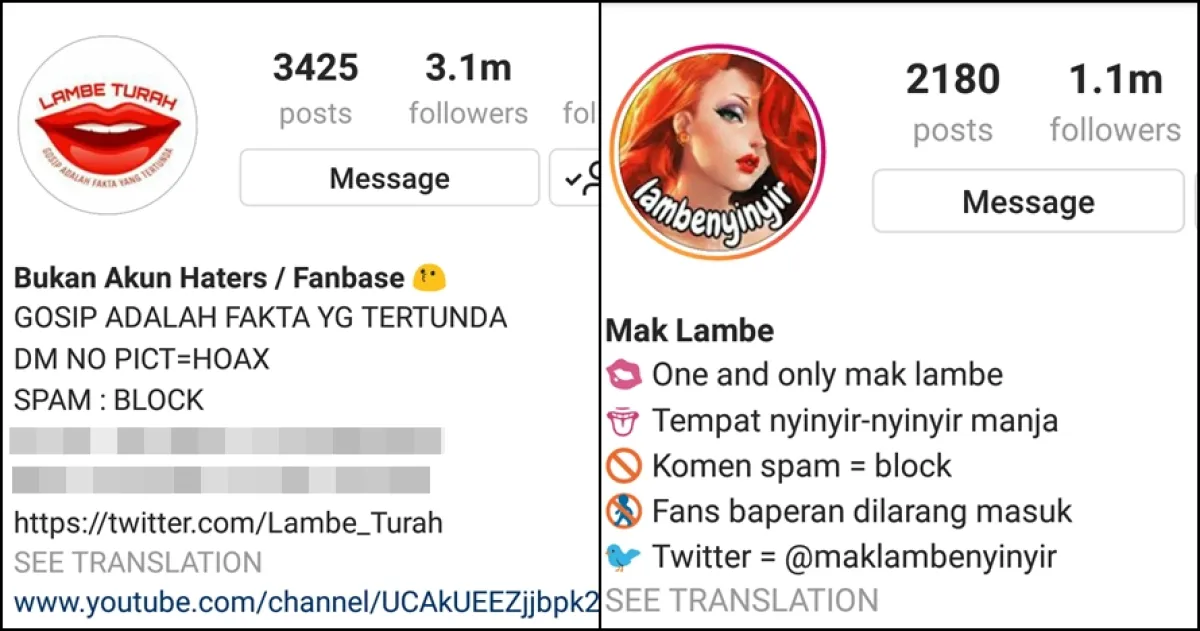Open the twitter.com/Lambe_Turah link

pos(228,522)
